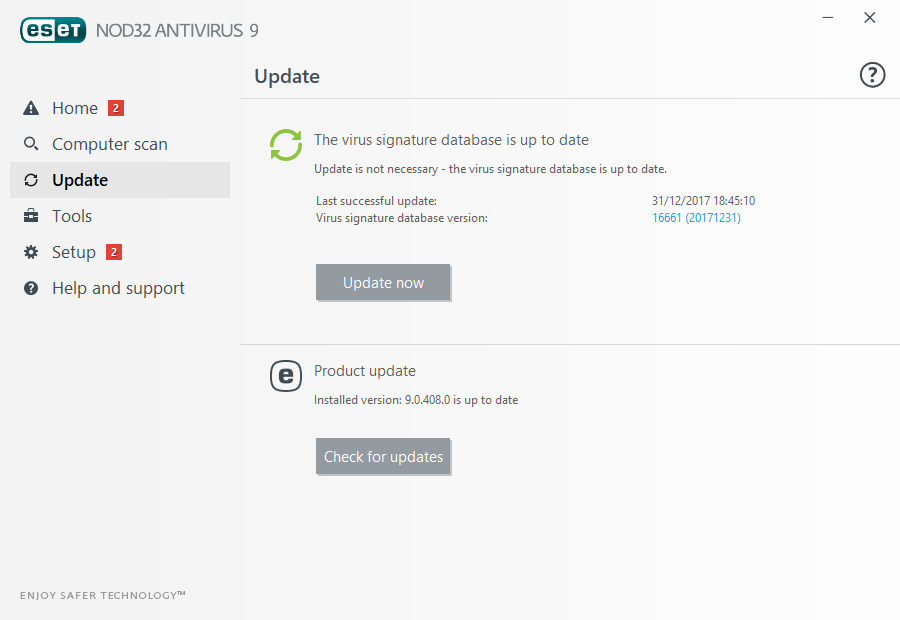Click Check for updates button
The height and width of the screenshot is (620, 900).
pyautogui.click(x=383, y=457)
